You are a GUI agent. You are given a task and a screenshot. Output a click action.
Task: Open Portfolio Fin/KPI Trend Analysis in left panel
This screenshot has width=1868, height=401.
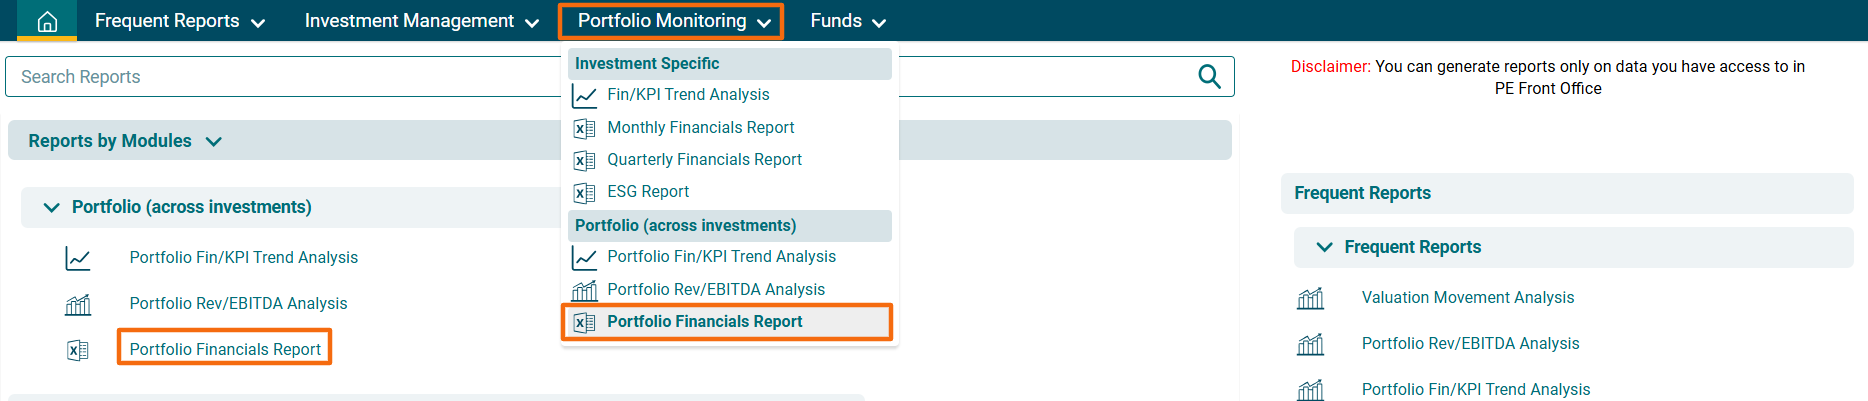click(243, 258)
